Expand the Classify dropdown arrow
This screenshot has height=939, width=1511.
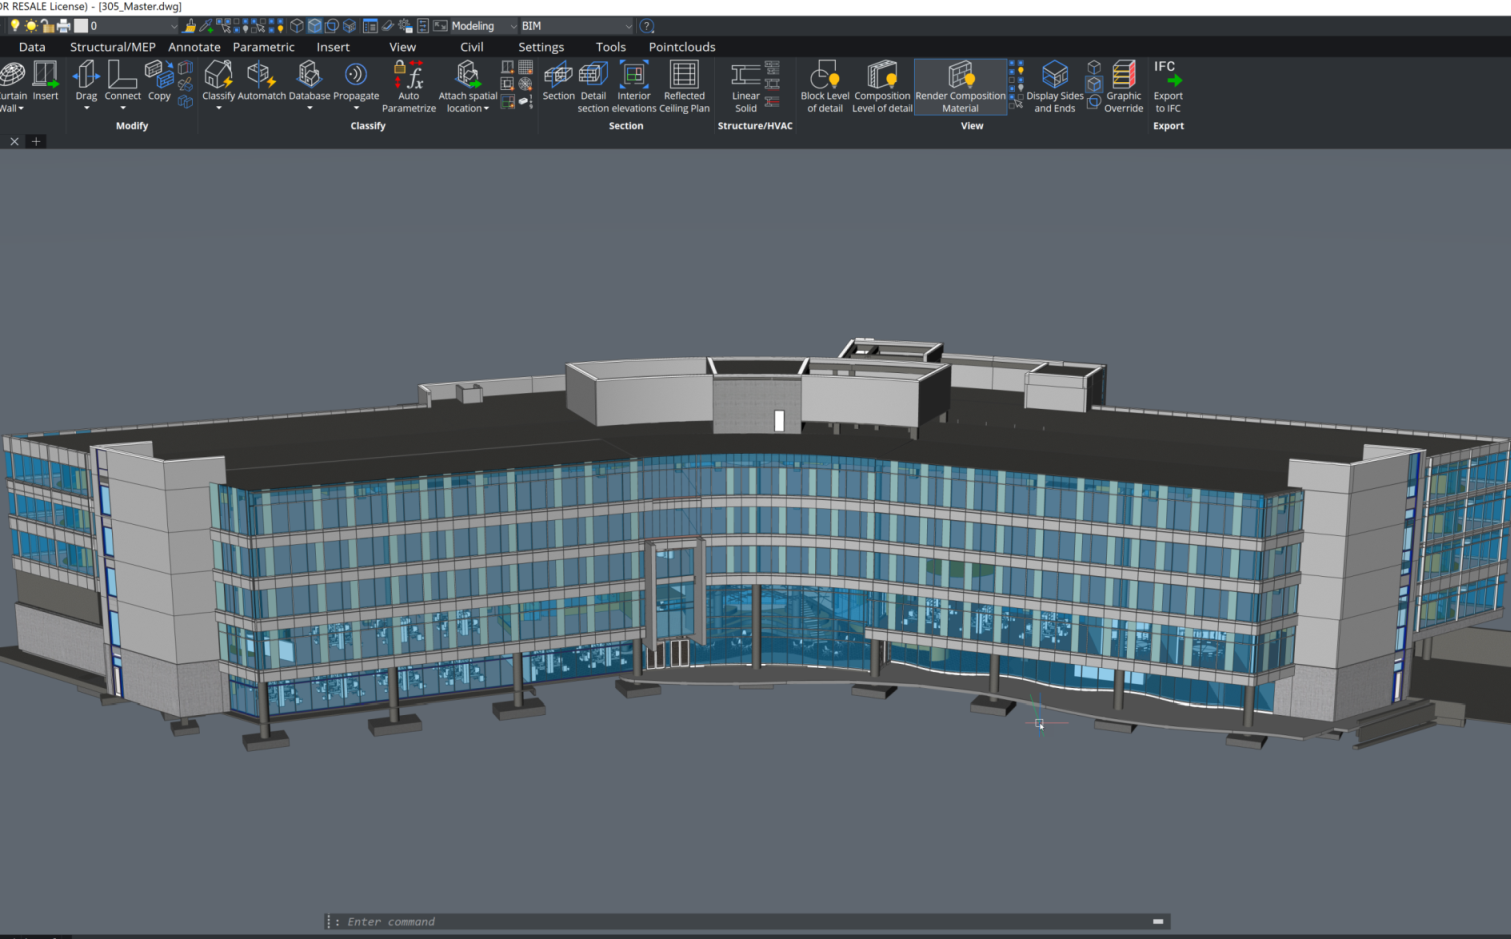pos(218,108)
